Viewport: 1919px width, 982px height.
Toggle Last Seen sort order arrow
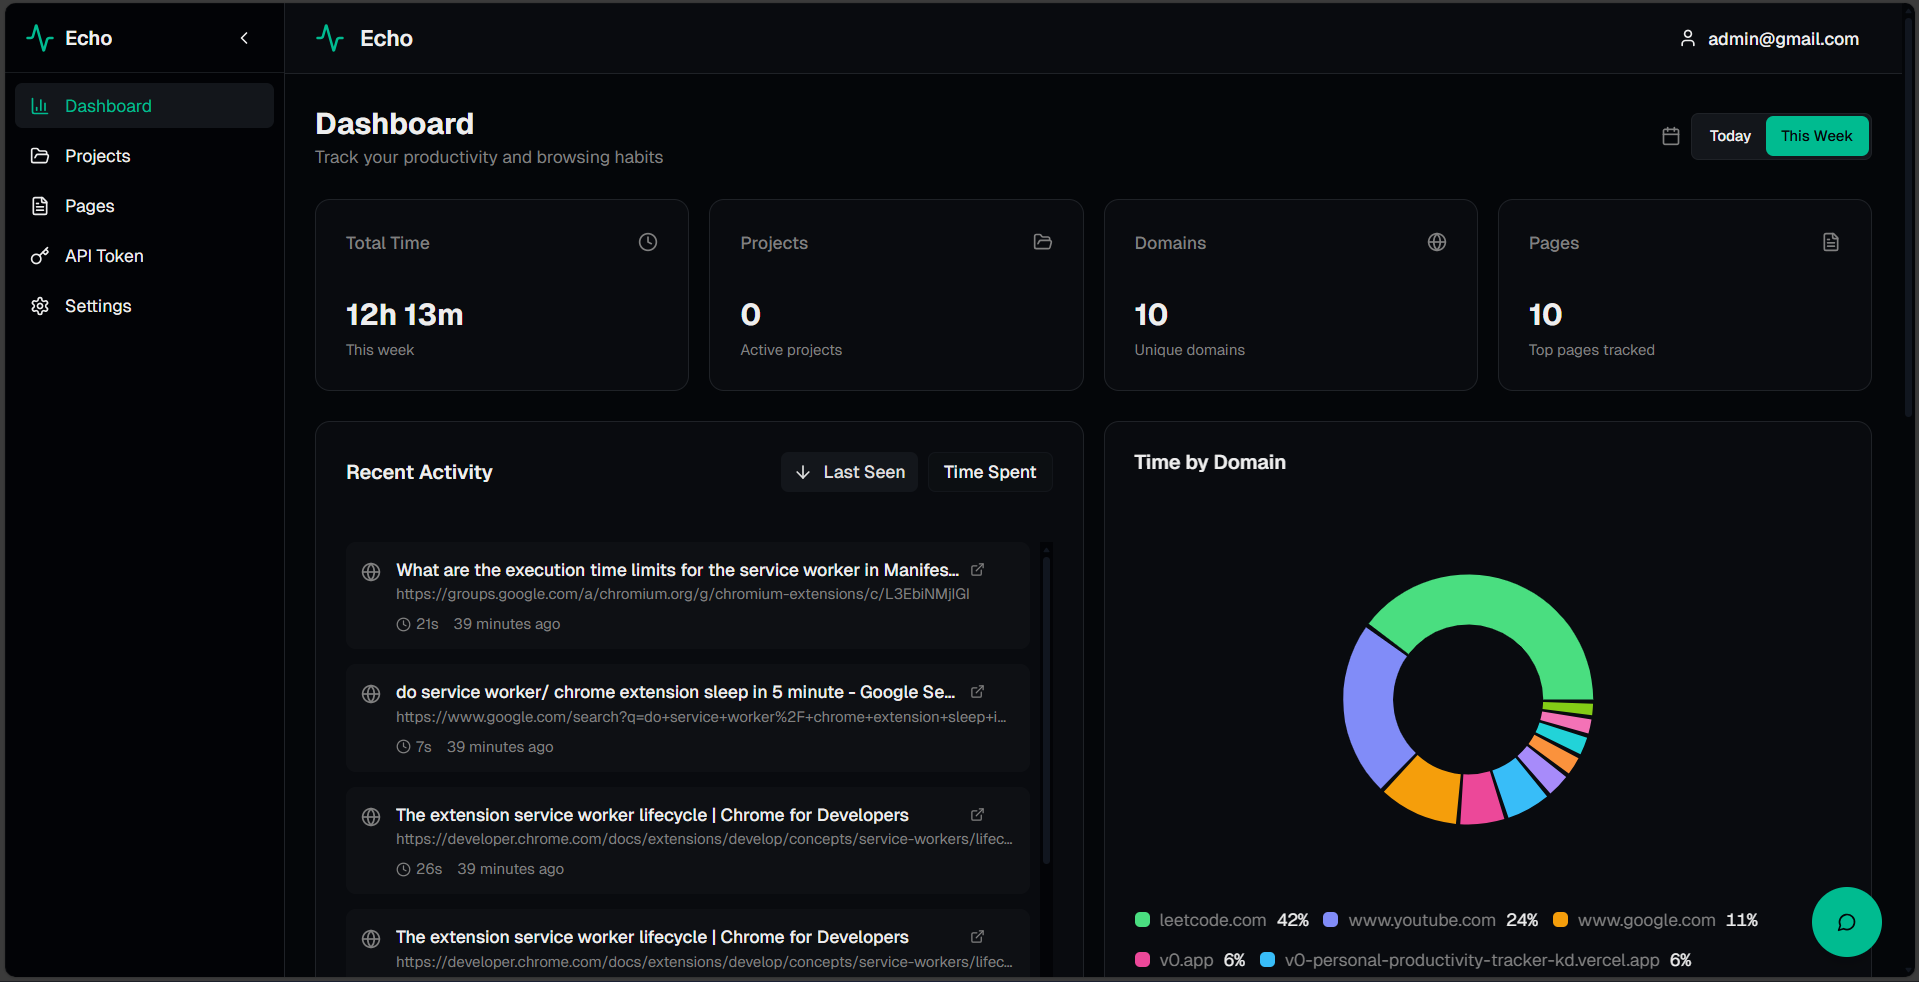coord(803,471)
